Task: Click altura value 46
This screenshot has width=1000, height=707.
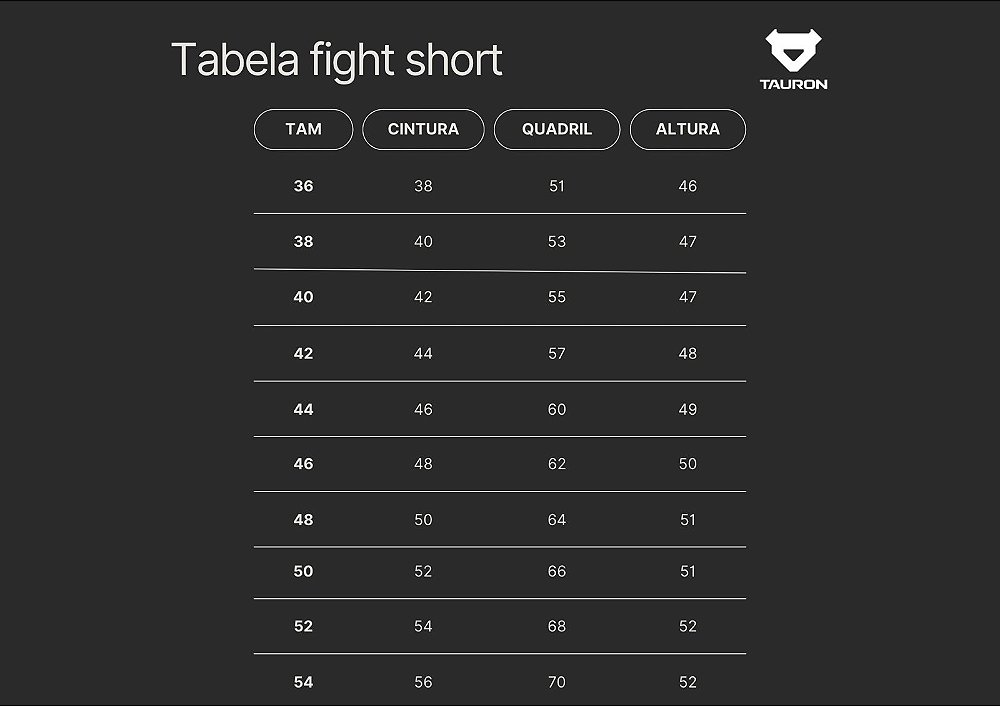Action: [688, 186]
